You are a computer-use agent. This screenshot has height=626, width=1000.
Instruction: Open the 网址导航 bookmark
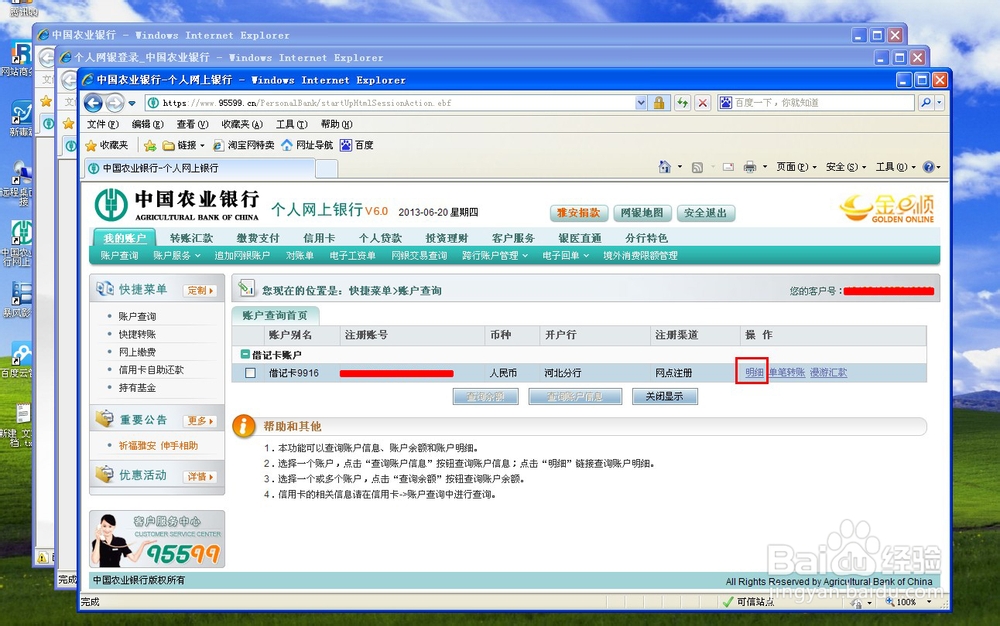[307, 145]
